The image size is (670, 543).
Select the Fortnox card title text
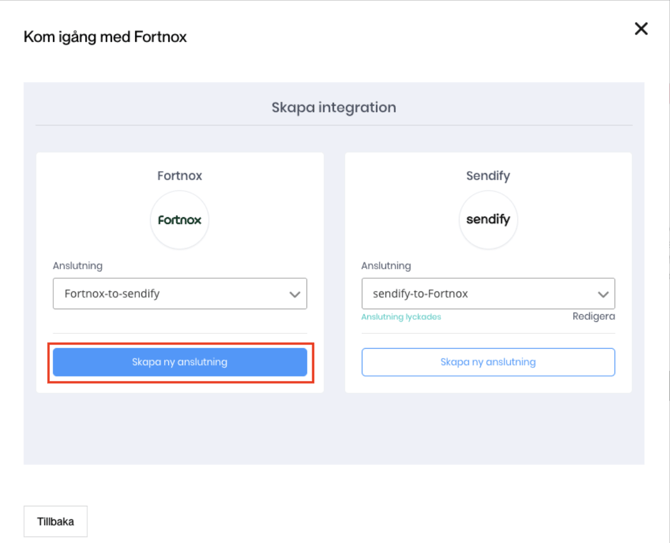point(180,175)
